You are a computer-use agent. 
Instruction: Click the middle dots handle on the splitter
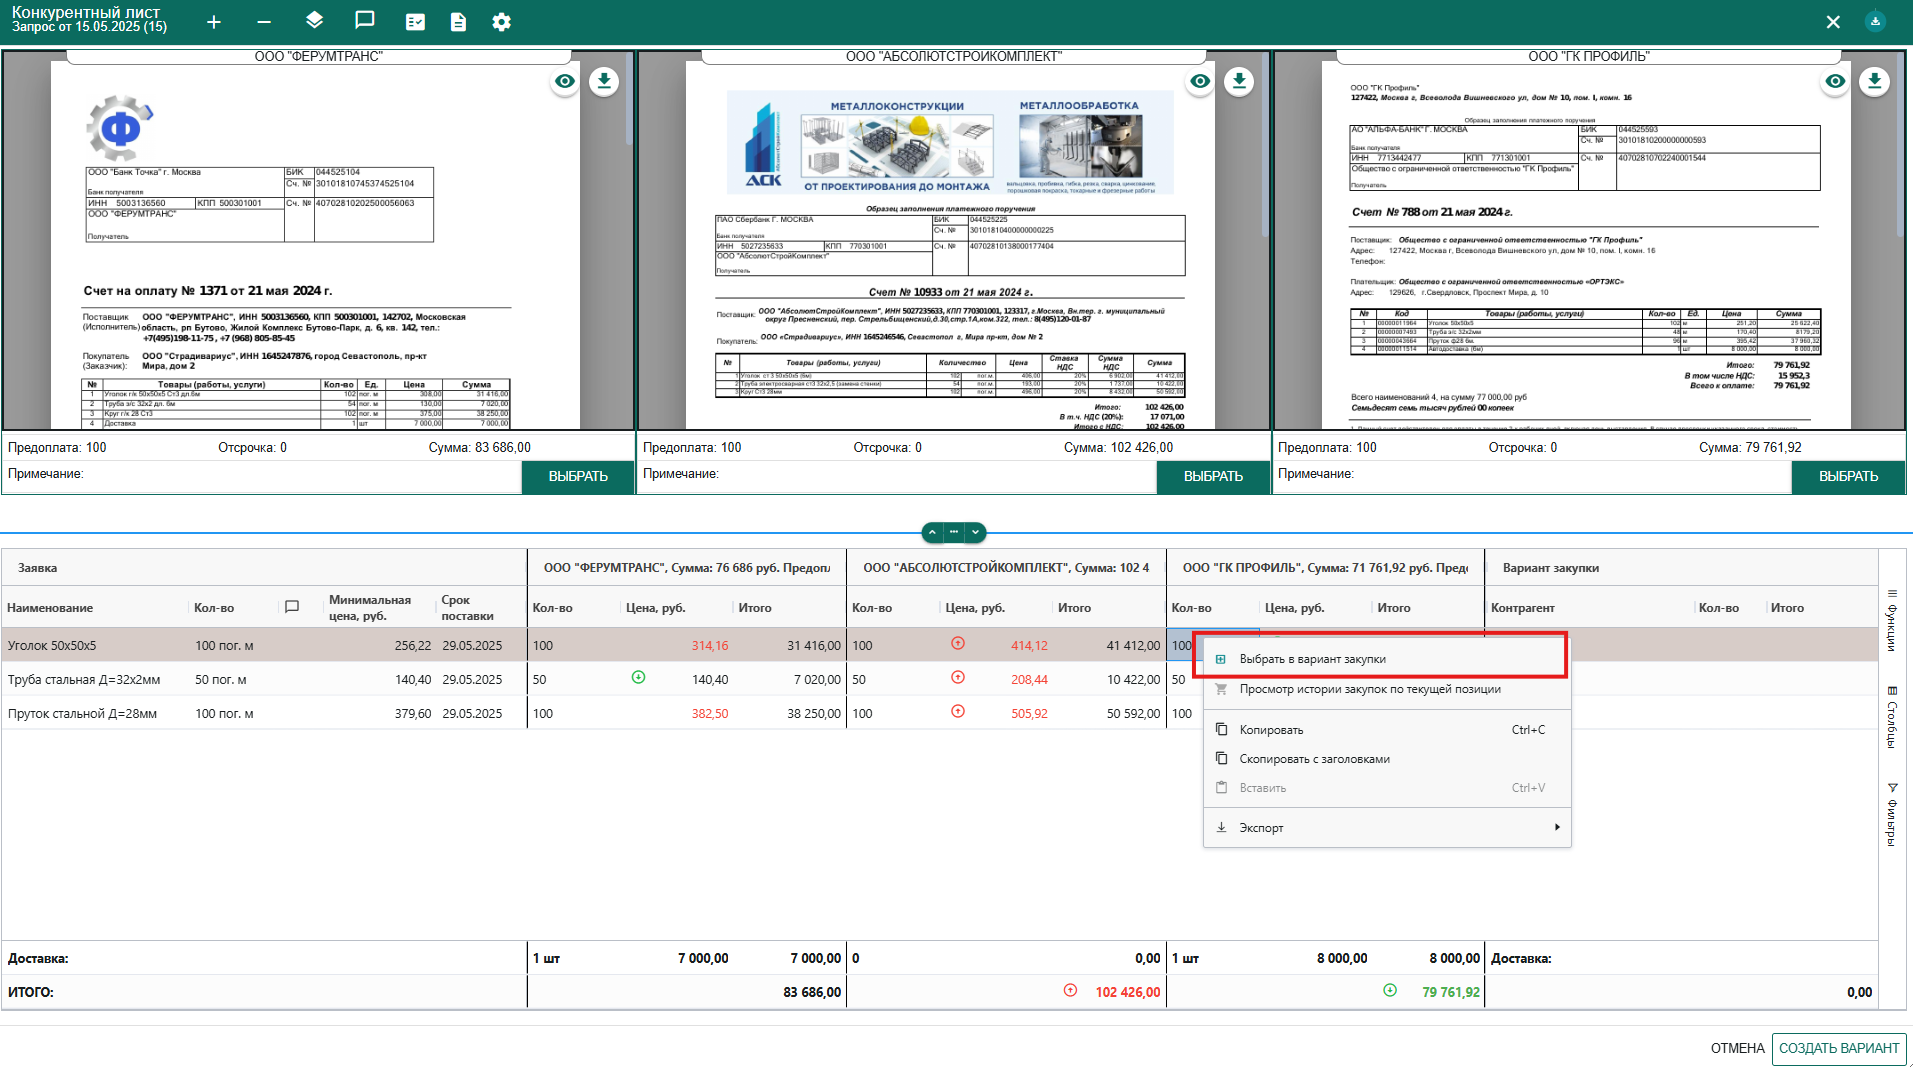[954, 533]
